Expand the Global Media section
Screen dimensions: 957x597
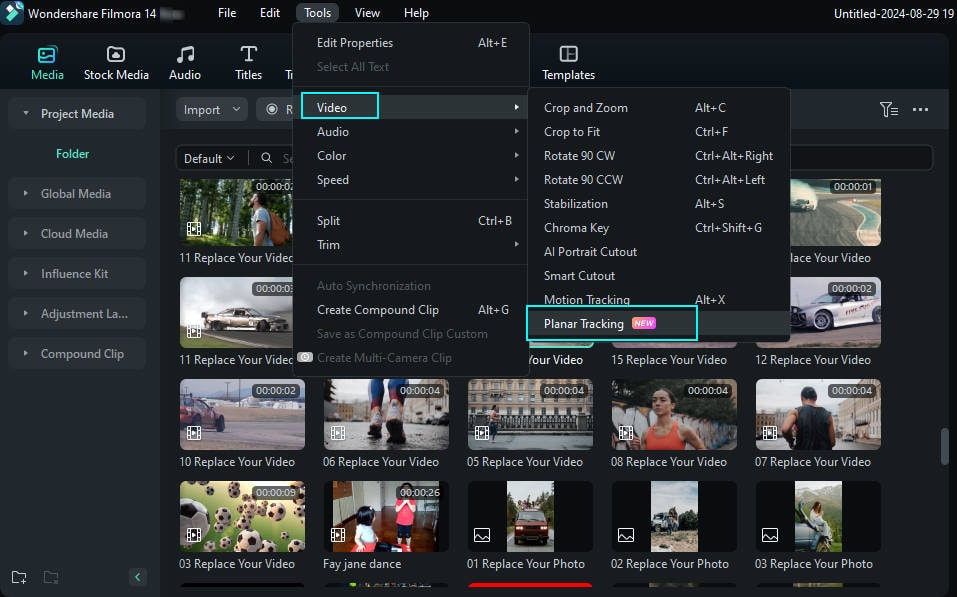point(26,193)
